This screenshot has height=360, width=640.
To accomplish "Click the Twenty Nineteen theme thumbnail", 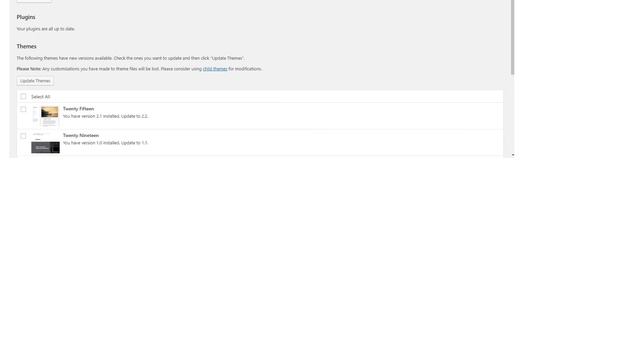I will coord(45,143).
